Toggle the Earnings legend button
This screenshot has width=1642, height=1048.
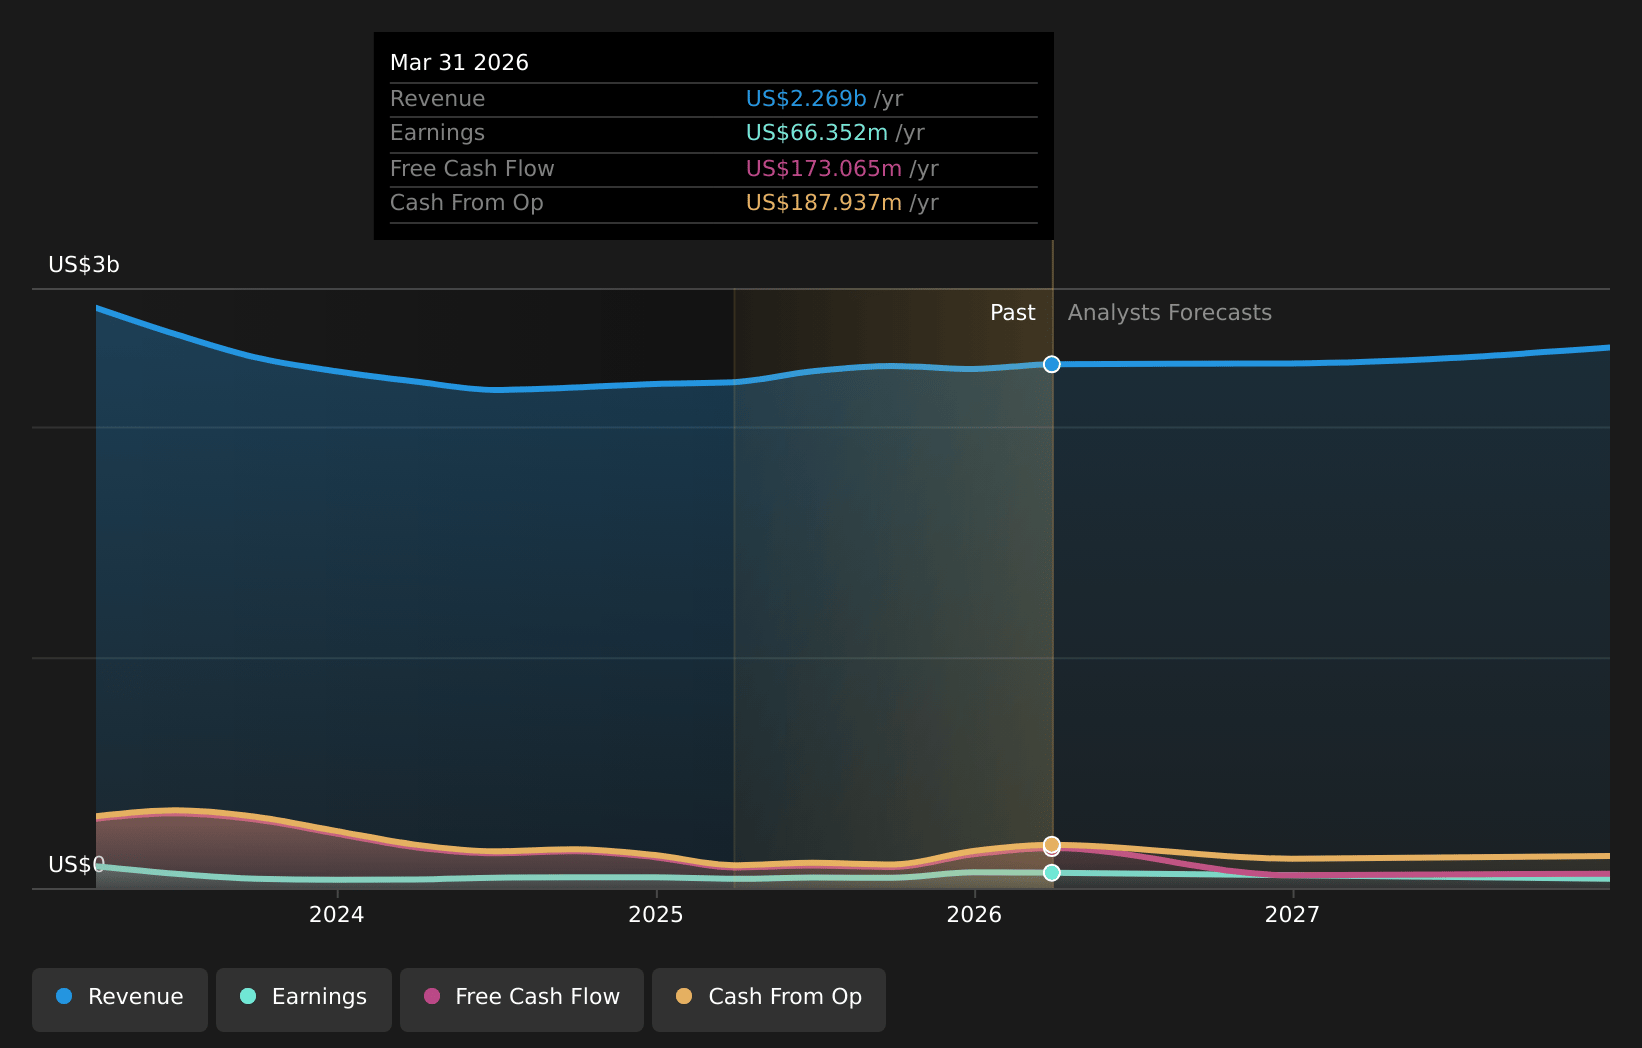pos(304,999)
